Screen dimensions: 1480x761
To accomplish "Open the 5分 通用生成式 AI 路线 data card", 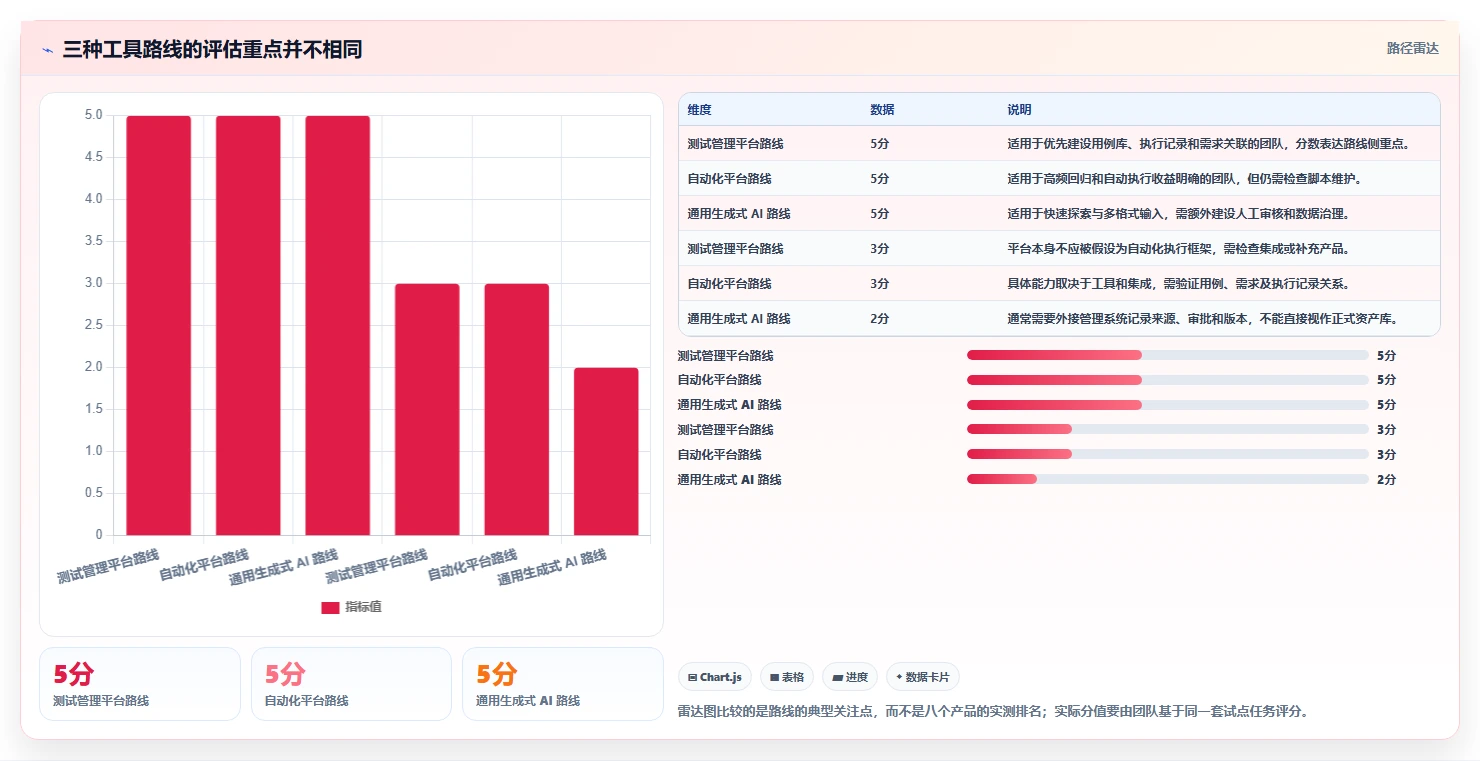I will point(563,684).
